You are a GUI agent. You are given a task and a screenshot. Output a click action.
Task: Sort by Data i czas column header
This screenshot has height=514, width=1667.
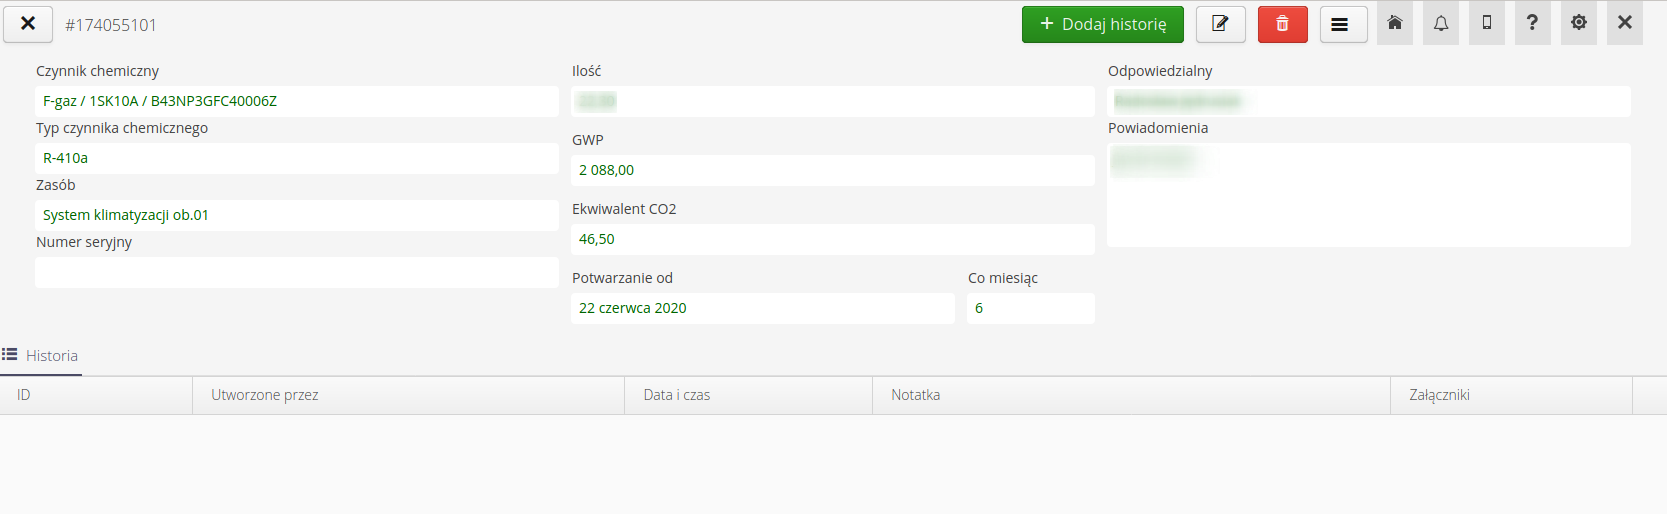[x=677, y=395]
